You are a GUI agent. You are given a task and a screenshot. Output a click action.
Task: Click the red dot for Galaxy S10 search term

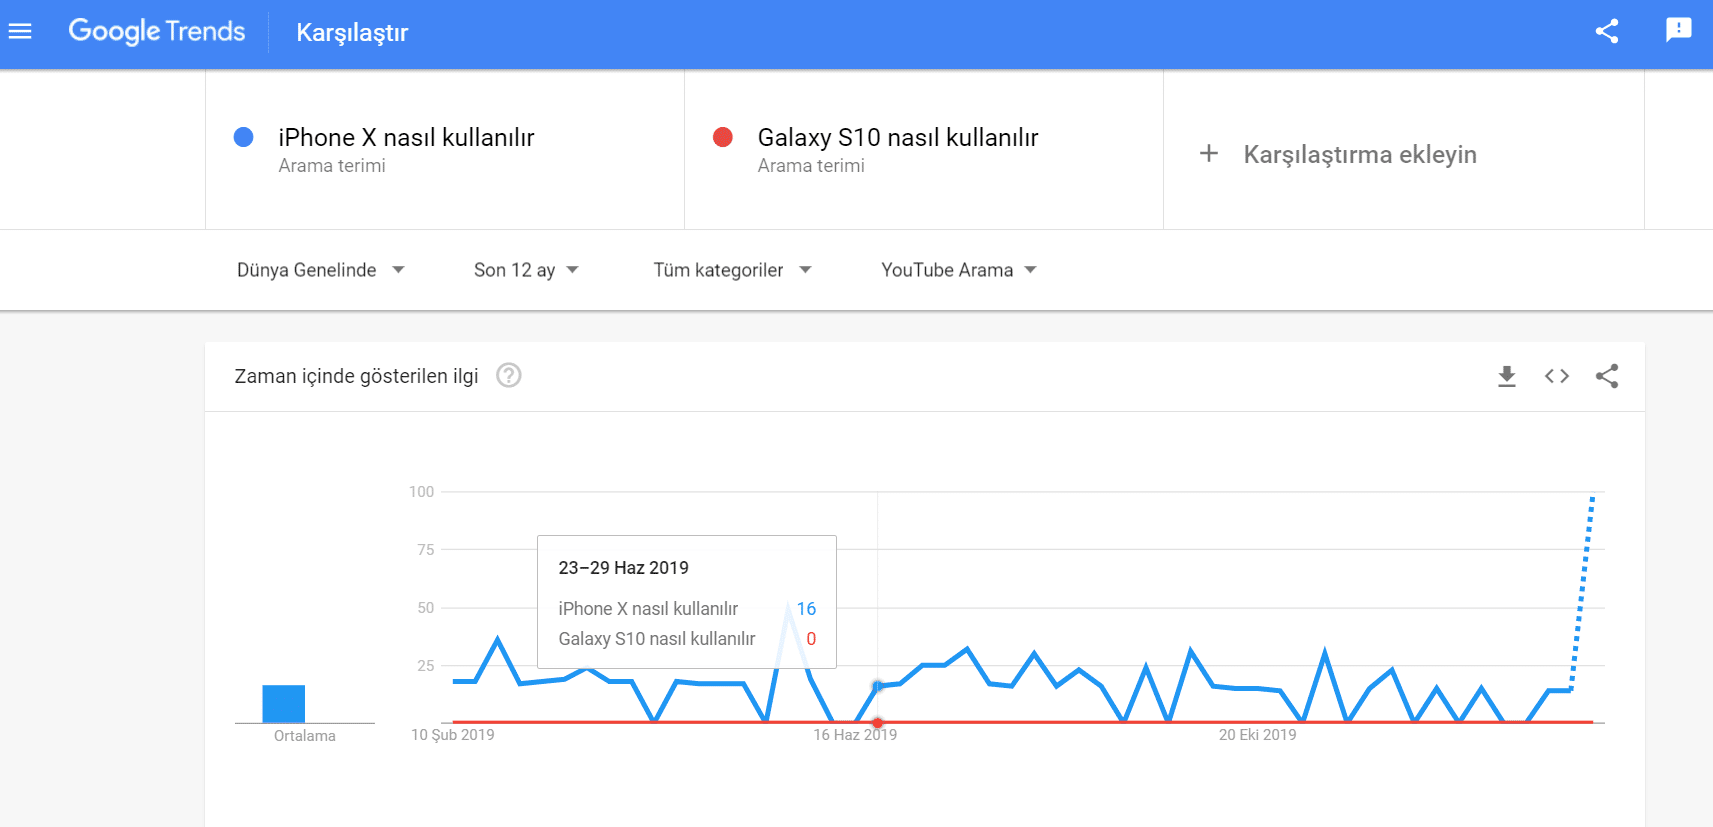[723, 137]
